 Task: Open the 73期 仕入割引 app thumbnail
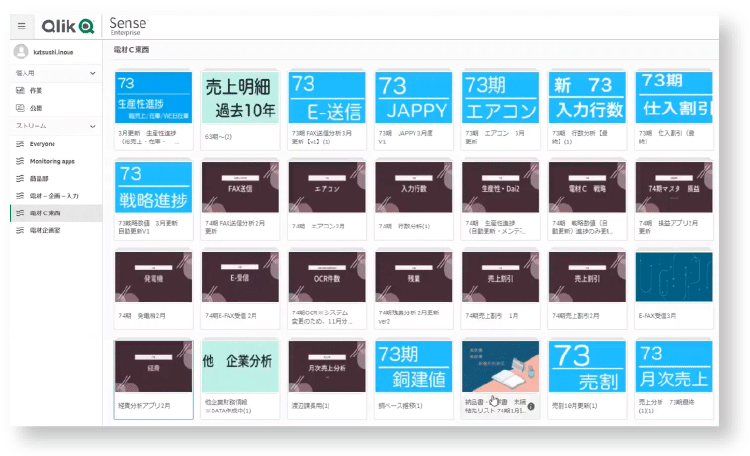coord(674,97)
